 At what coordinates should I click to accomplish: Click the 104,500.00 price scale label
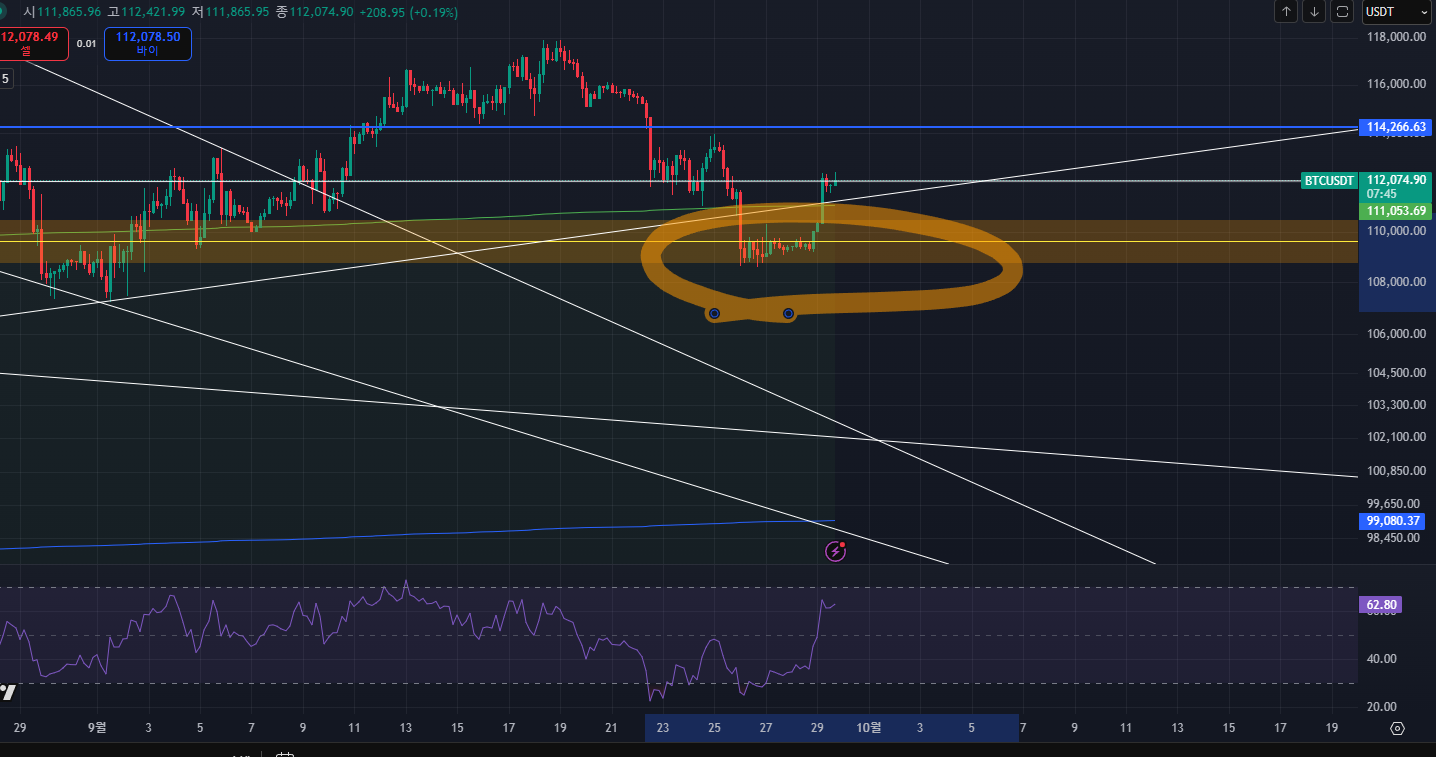pyautogui.click(x=1396, y=373)
